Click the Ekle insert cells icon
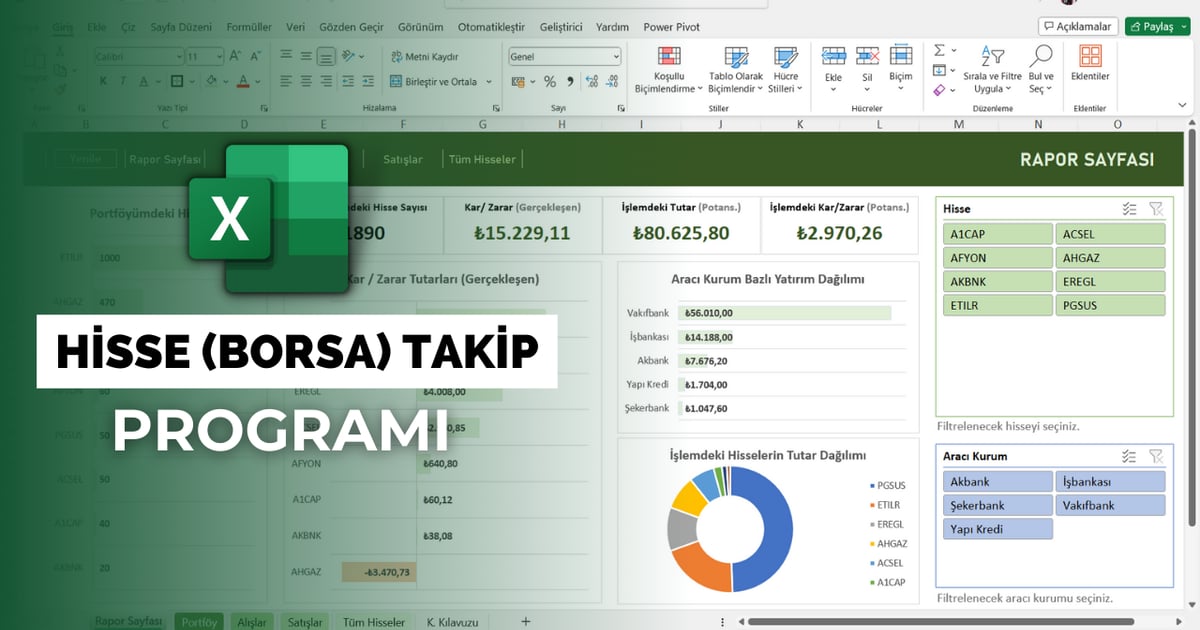 click(833, 56)
